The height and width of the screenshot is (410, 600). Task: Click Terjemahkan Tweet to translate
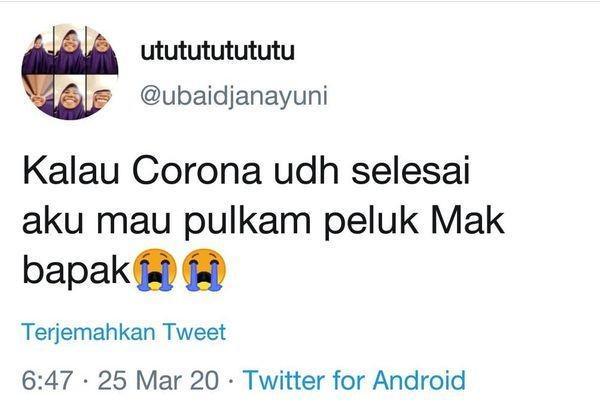tap(124, 332)
